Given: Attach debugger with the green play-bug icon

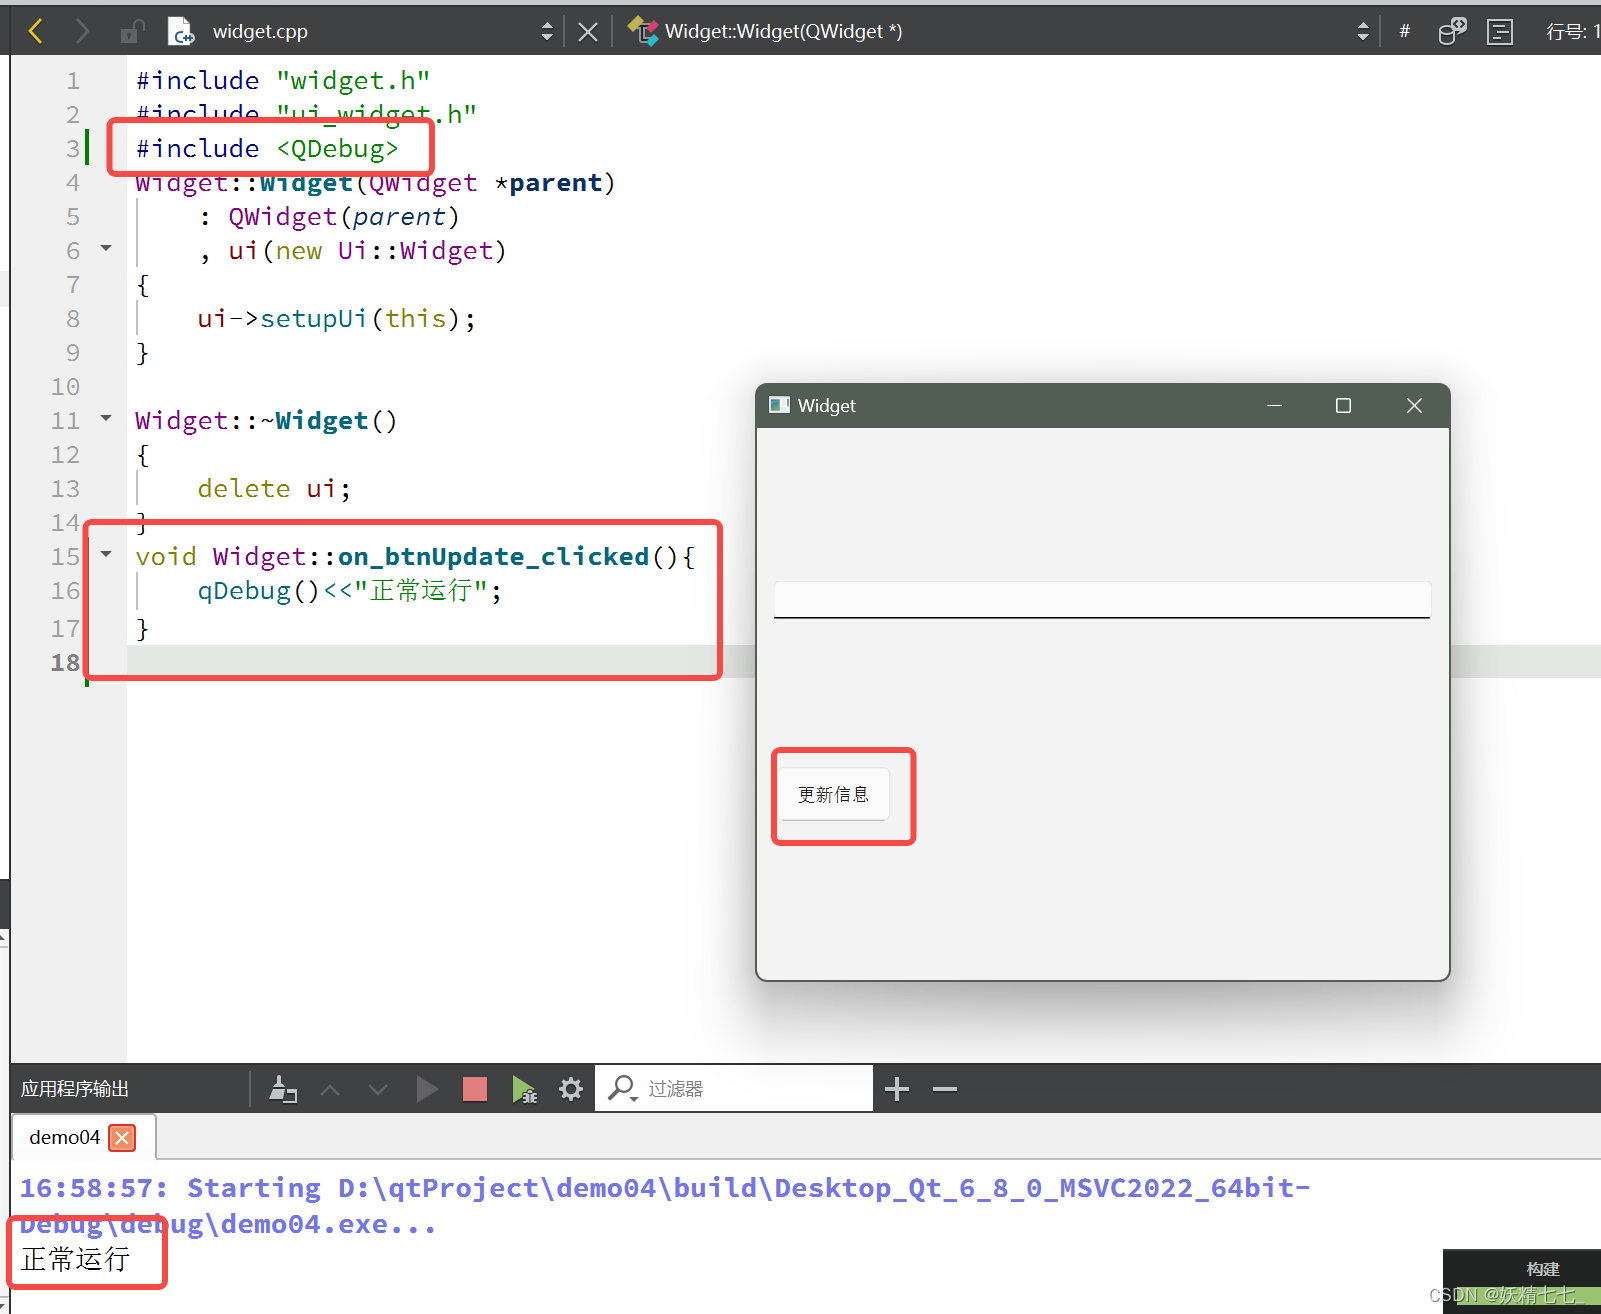Looking at the screenshot, I should [524, 1089].
